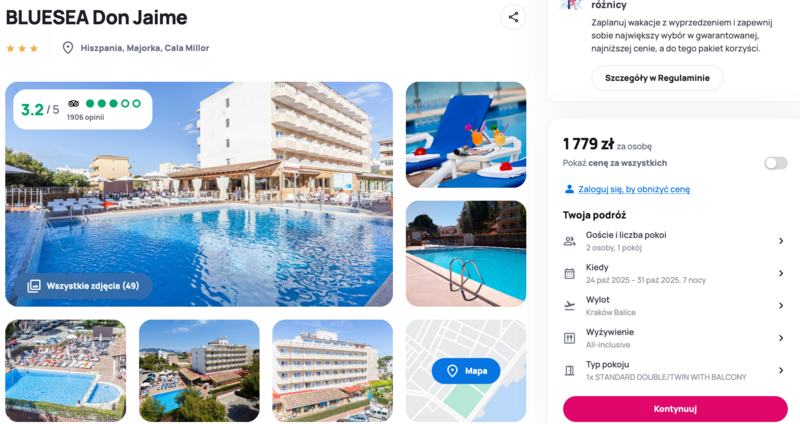This screenshot has width=800, height=424.
Task: Expand Goście i liczba pokoi options
Action: (x=674, y=241)
